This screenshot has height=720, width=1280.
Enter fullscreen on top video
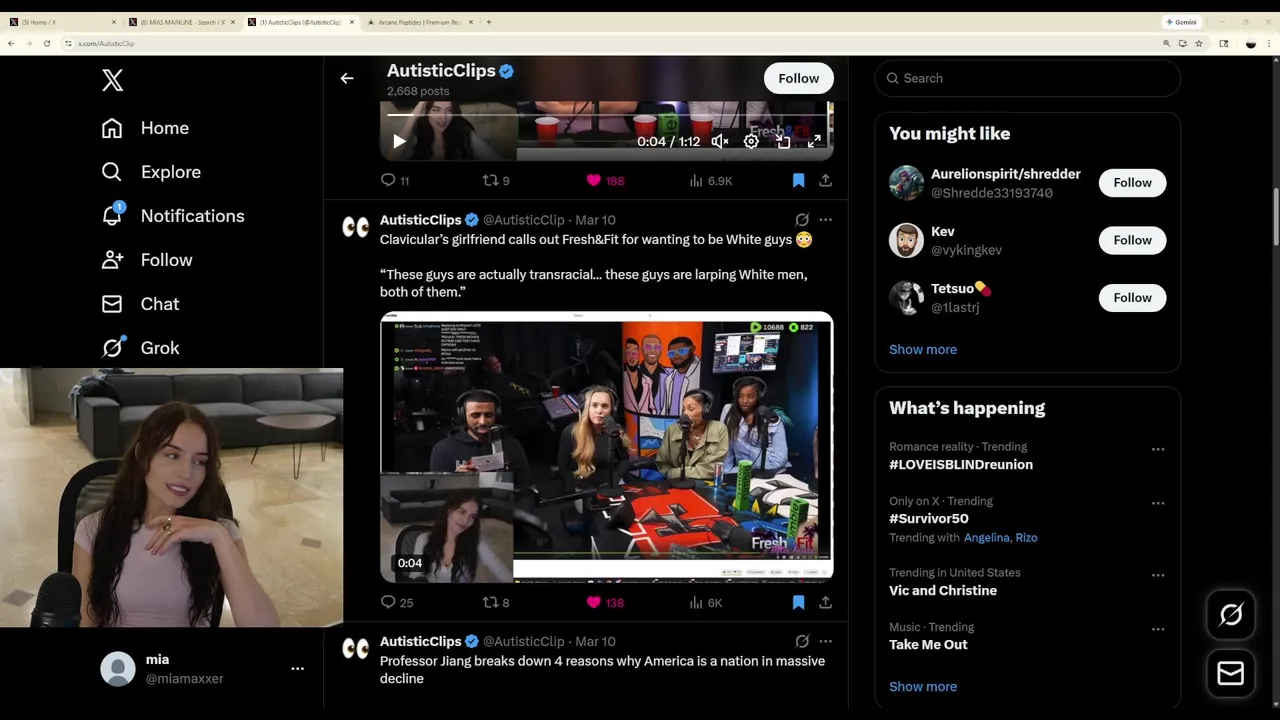(814, 142)
